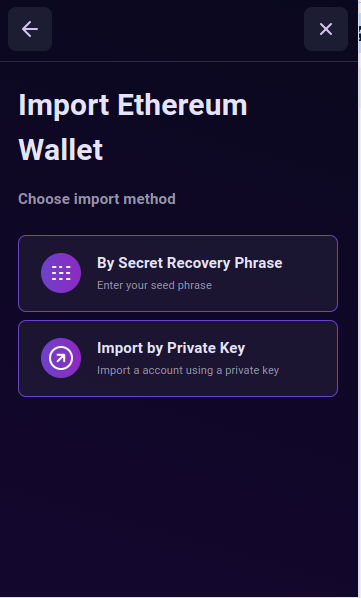Screen dimensions: 361x598
Task: Click the word "Wallet" in the heading
Action: coord(61,150)
